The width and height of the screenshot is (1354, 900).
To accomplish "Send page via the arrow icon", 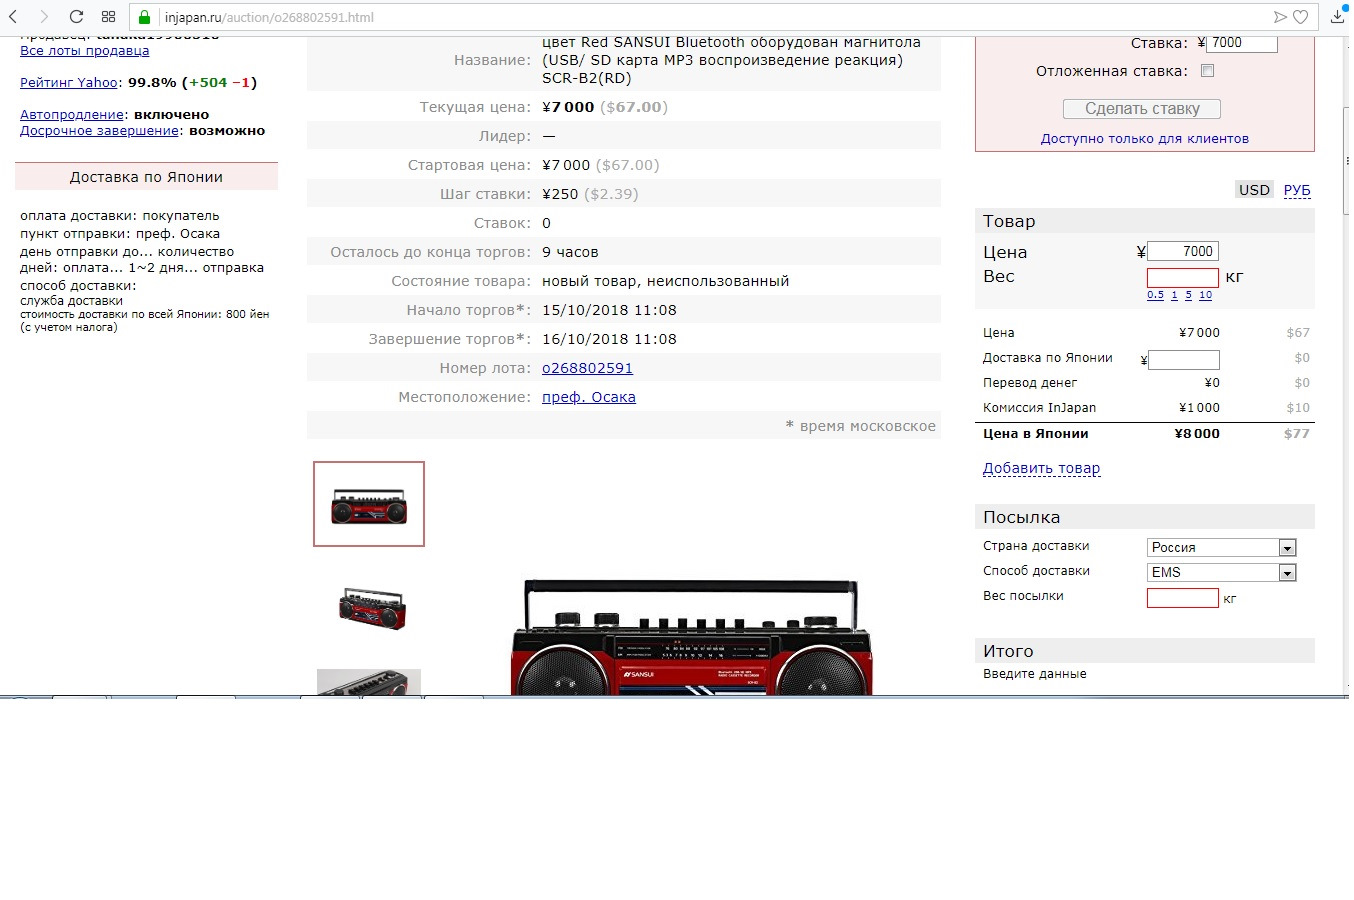I will 1279,17.
